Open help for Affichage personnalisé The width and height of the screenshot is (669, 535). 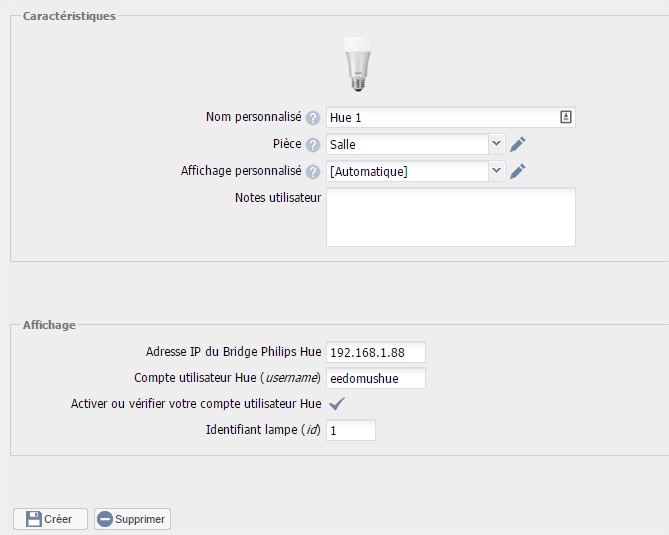(313, 172)
